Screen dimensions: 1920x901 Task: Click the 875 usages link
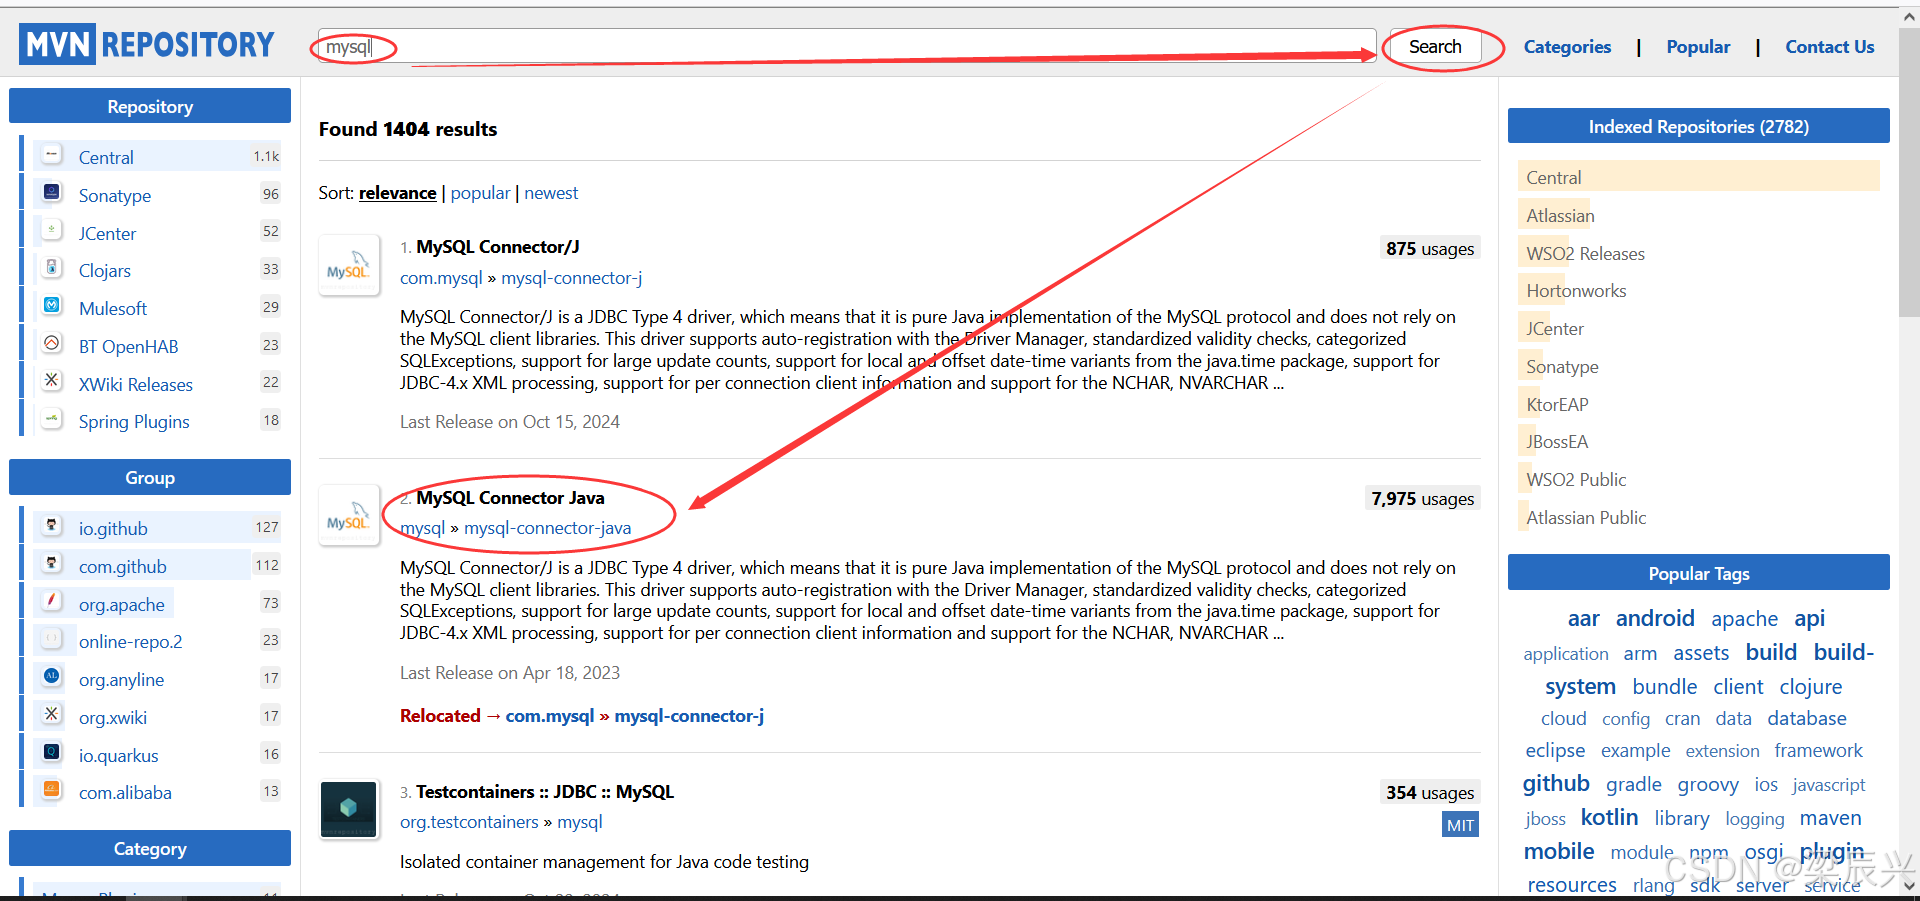click(1429, 249)
